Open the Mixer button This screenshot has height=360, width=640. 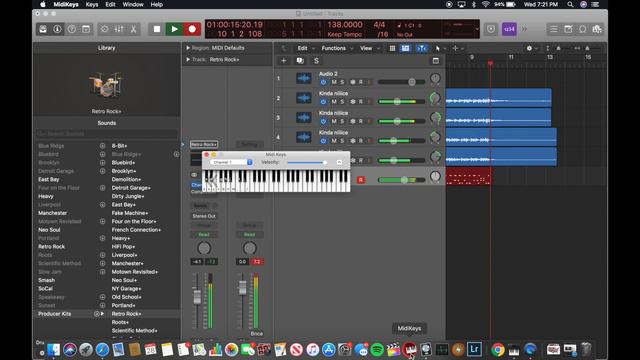click(x=119, y=29)
